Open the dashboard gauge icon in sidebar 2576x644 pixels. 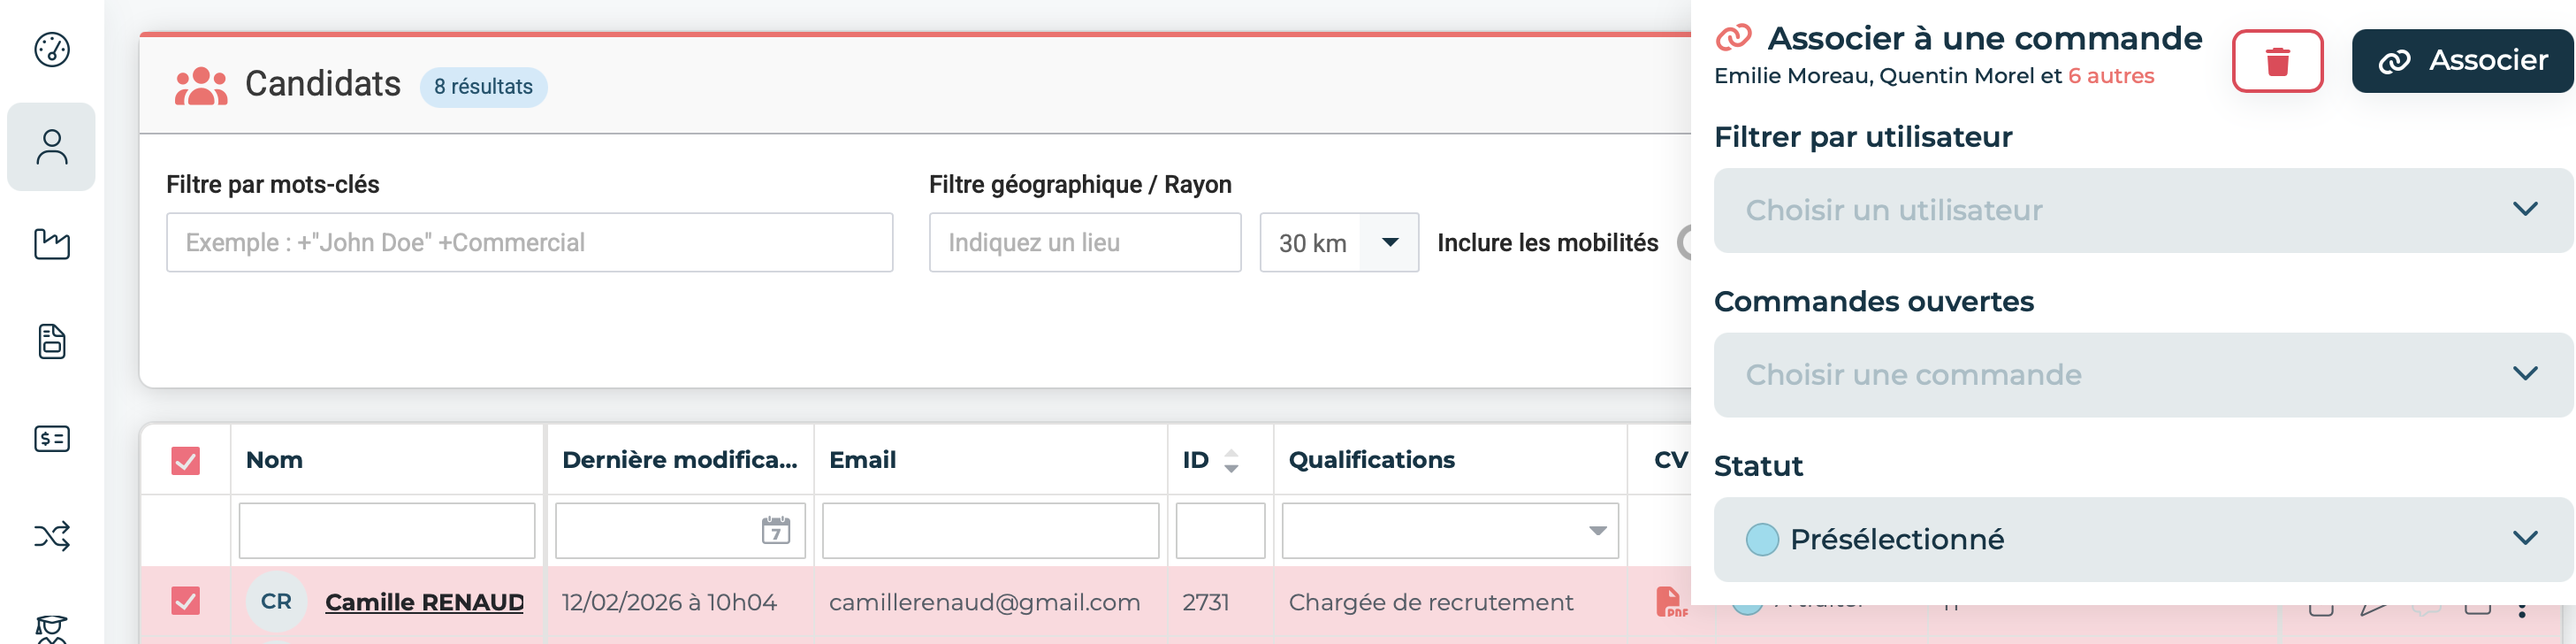pyautogui.click(x=52, y=49)
